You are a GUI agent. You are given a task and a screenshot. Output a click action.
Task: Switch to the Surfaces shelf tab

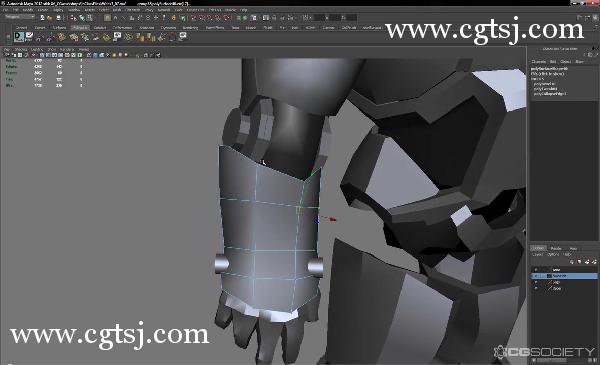click(59, 28)
